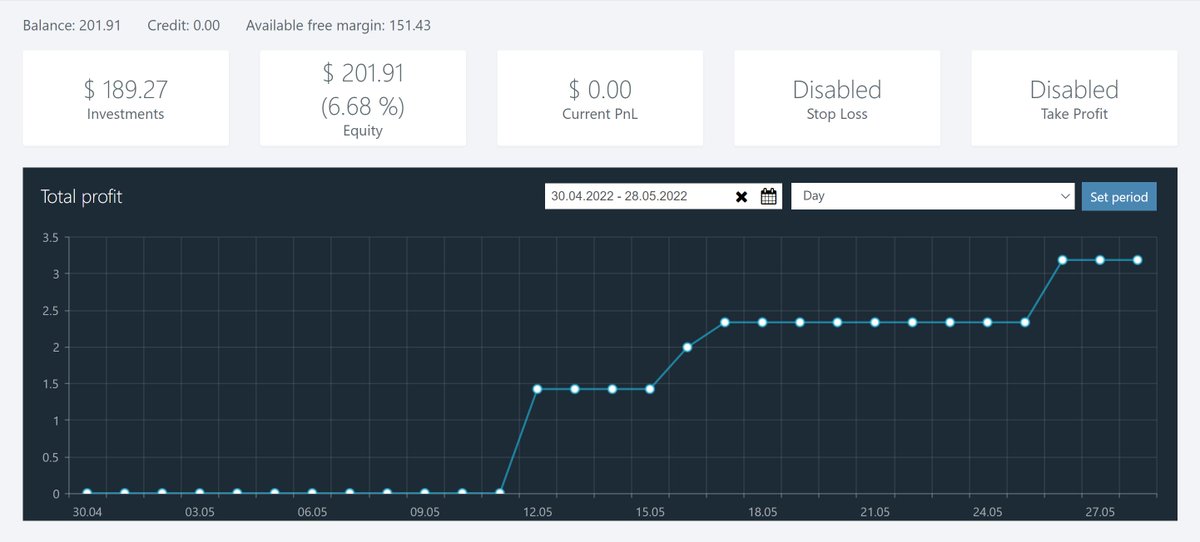Click Available free margin: 151.43 text
1200x542 pixels.
338,25
